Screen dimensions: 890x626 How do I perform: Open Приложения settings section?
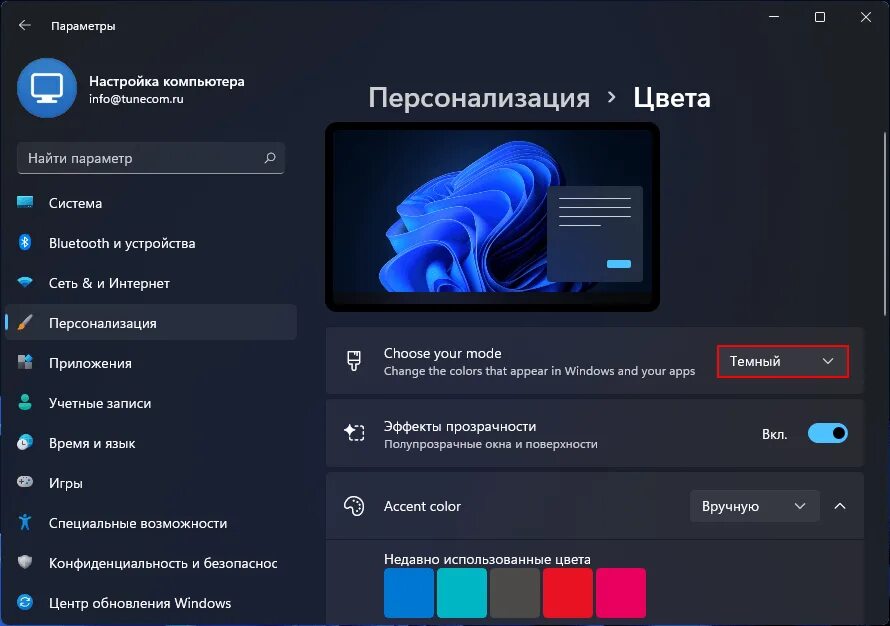pos(151,363)
